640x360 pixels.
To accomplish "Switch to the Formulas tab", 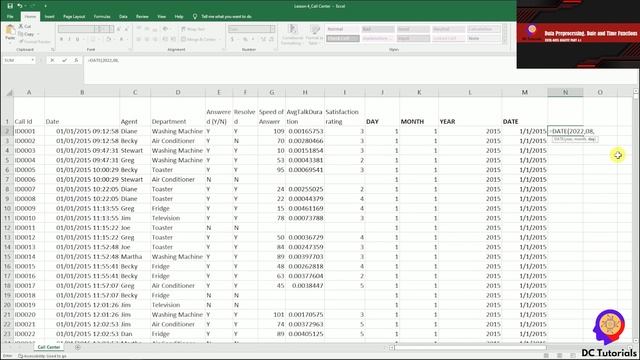I will (x=102, y=16).
